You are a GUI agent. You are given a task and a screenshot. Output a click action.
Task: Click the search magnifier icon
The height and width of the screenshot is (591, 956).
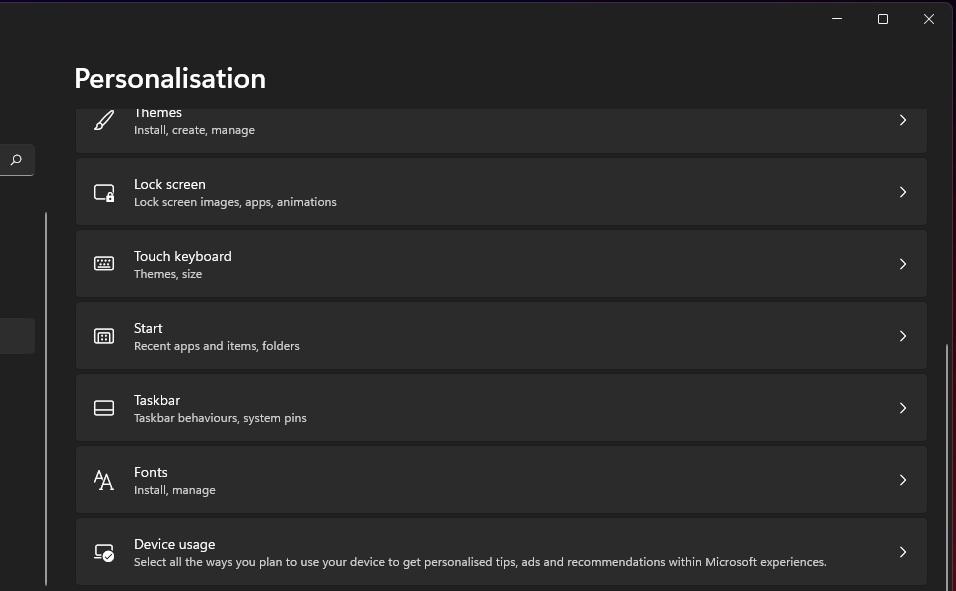coord(16,160)
